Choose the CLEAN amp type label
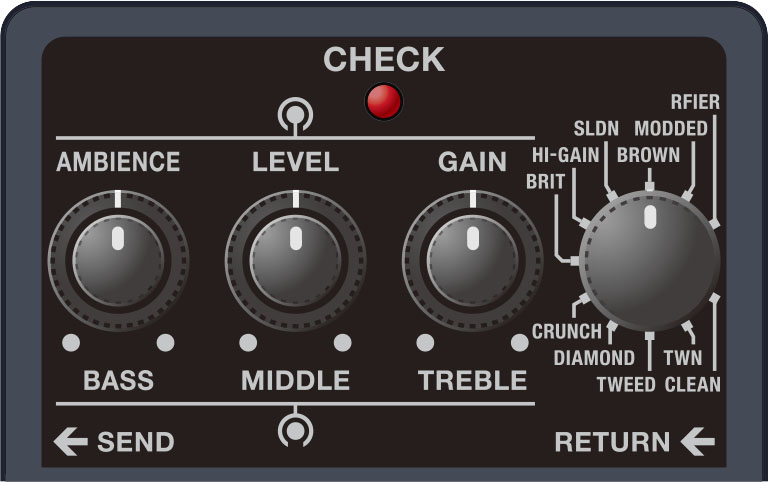The height and width of the screenshot is (482, 768). point(693,385)
